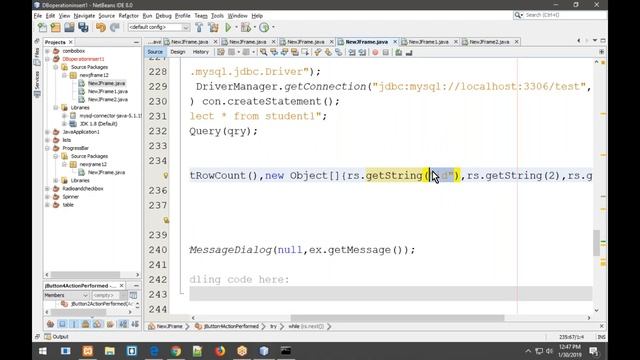Select the mysql-connector-java library node
Viewport: 640px width, 360px height.
pyautogui.click(x=106, y=116)
